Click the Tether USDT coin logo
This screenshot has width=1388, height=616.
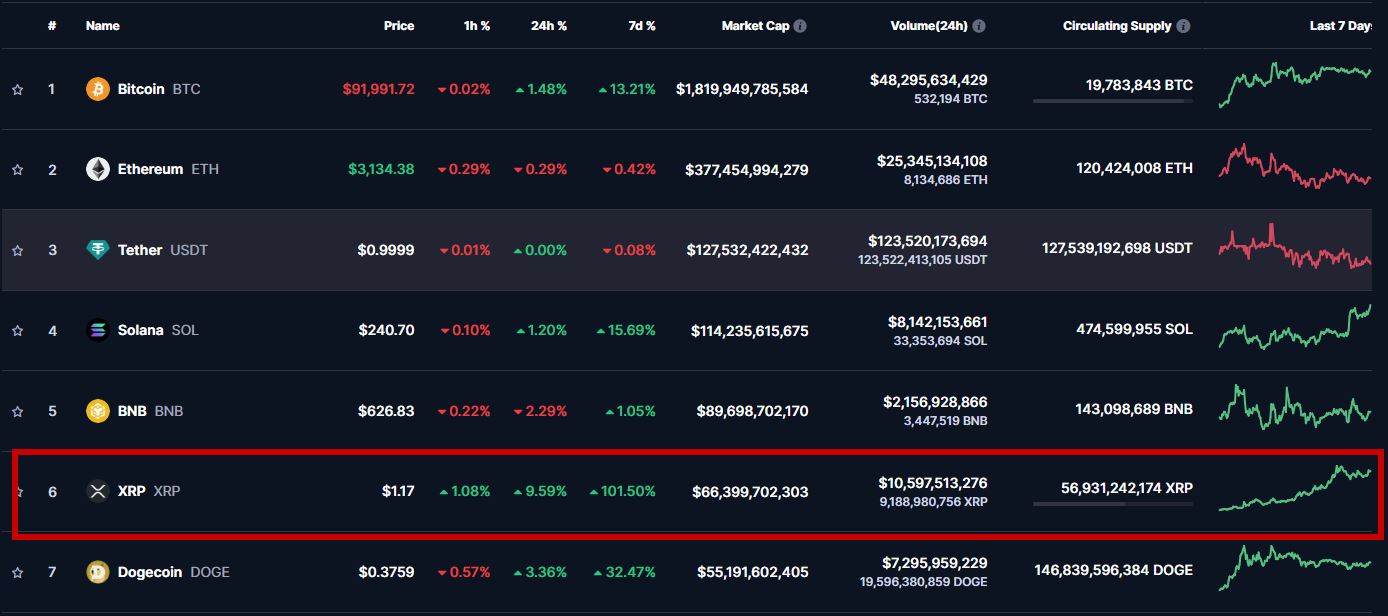tap(96, 249)
